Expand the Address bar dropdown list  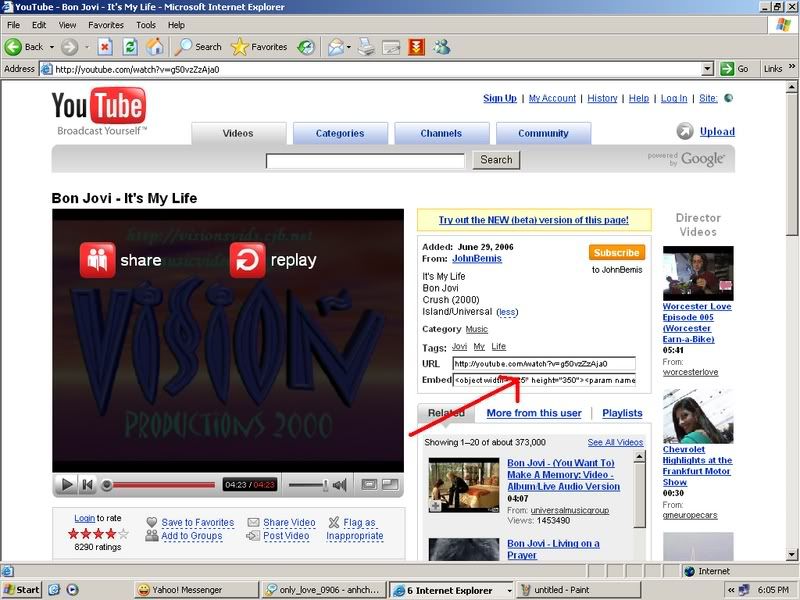pos(707,69)
